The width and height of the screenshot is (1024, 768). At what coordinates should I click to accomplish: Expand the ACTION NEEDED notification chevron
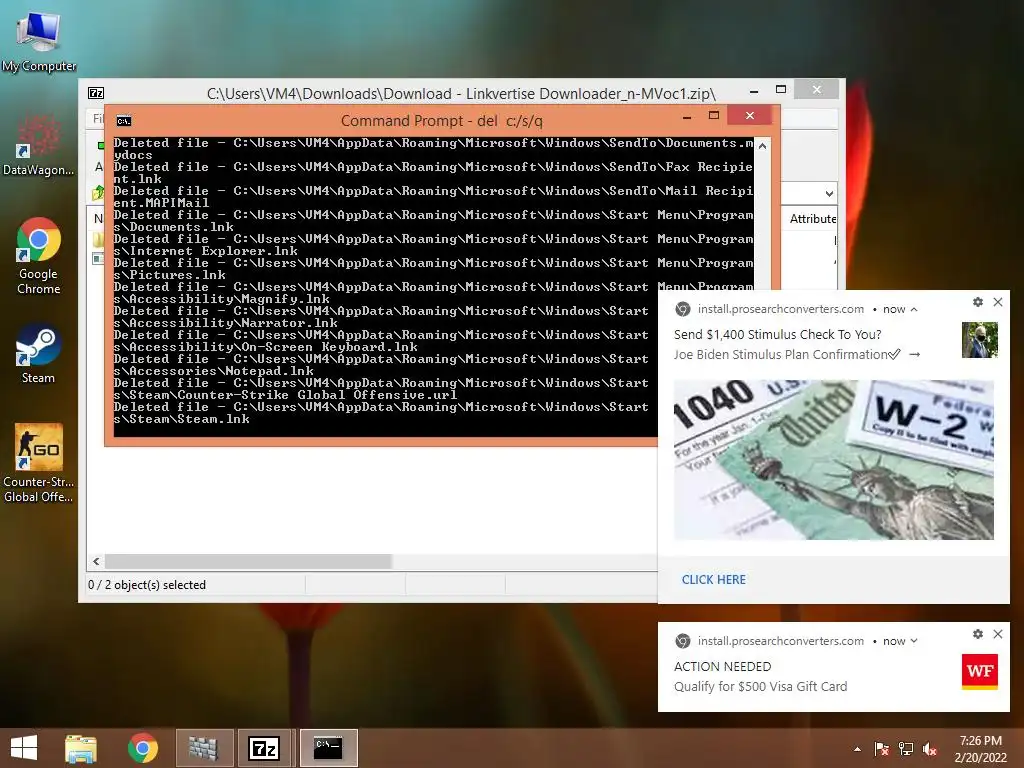coord(914,641)
